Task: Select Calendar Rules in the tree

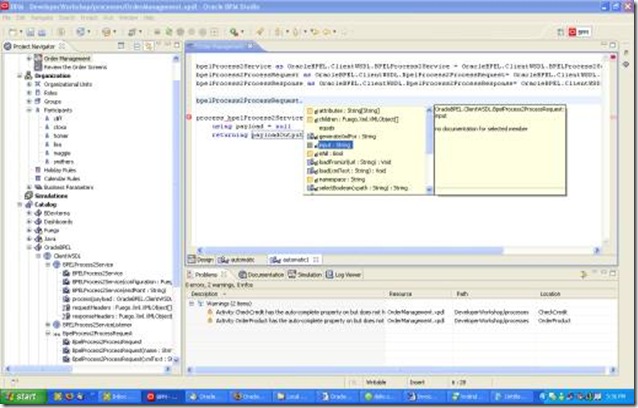Action: point(62,179)
